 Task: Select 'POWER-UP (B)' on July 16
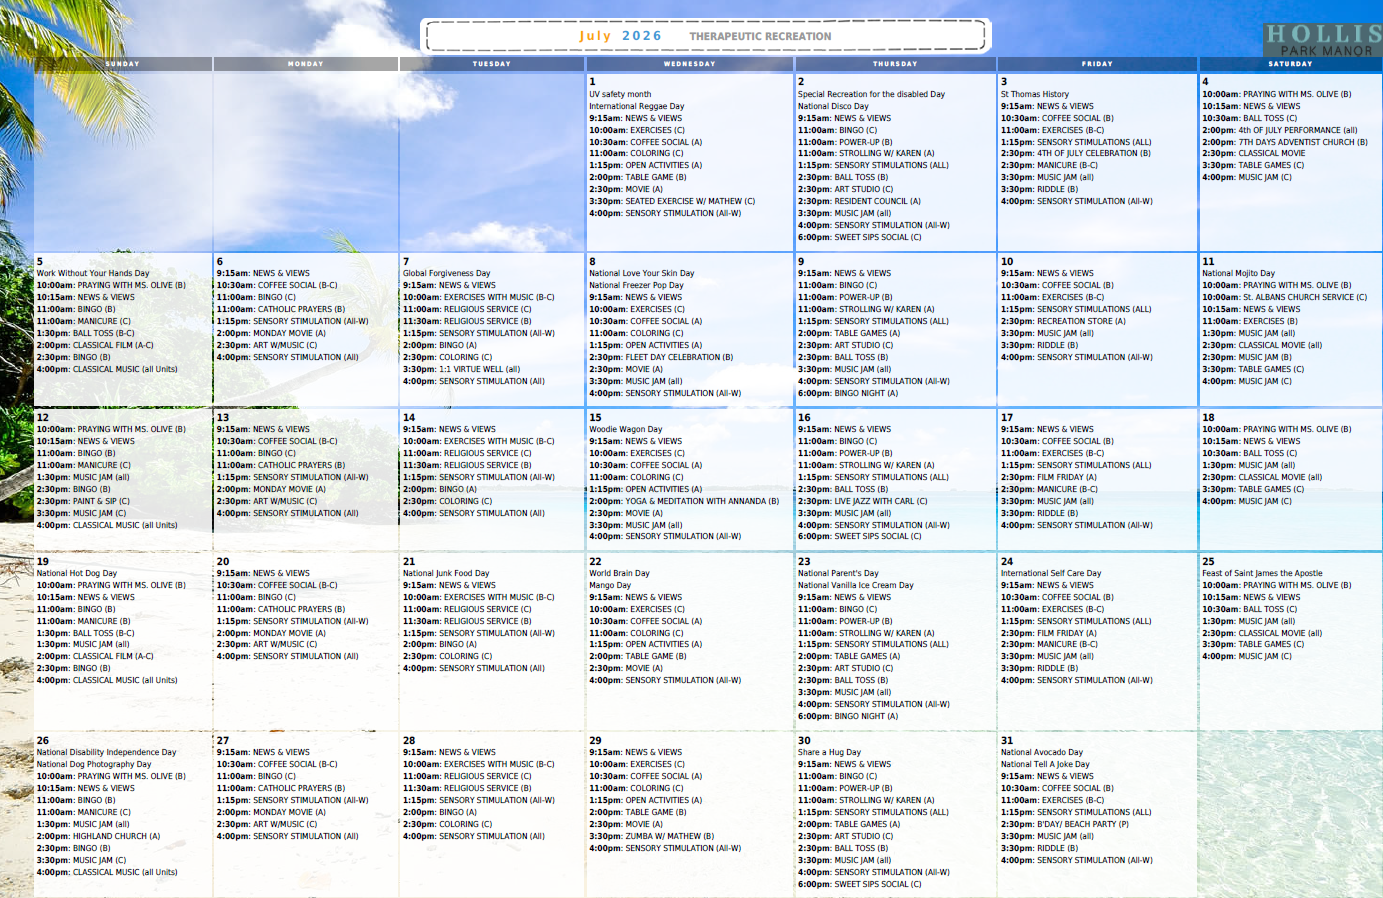coord(845,453)
